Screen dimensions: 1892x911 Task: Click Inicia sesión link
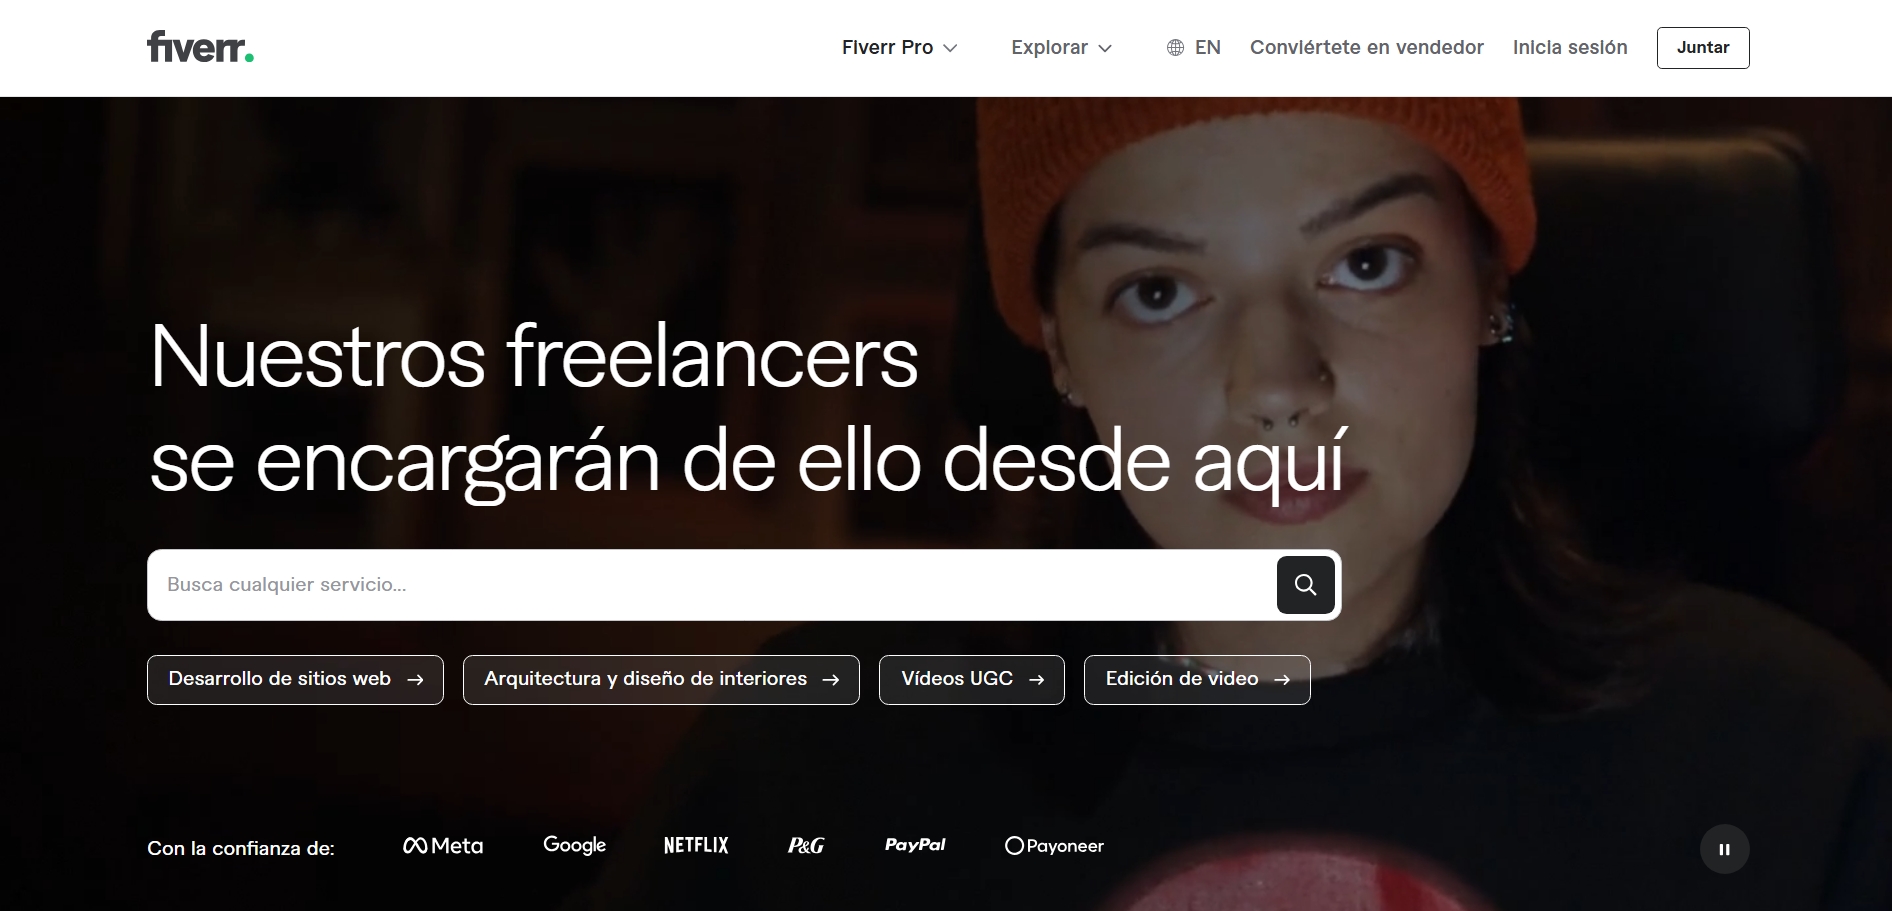(x=1570, y=48)
